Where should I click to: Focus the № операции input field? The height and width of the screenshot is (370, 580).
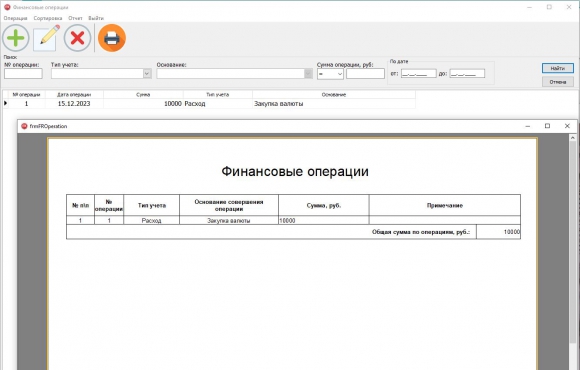(23, 74)
